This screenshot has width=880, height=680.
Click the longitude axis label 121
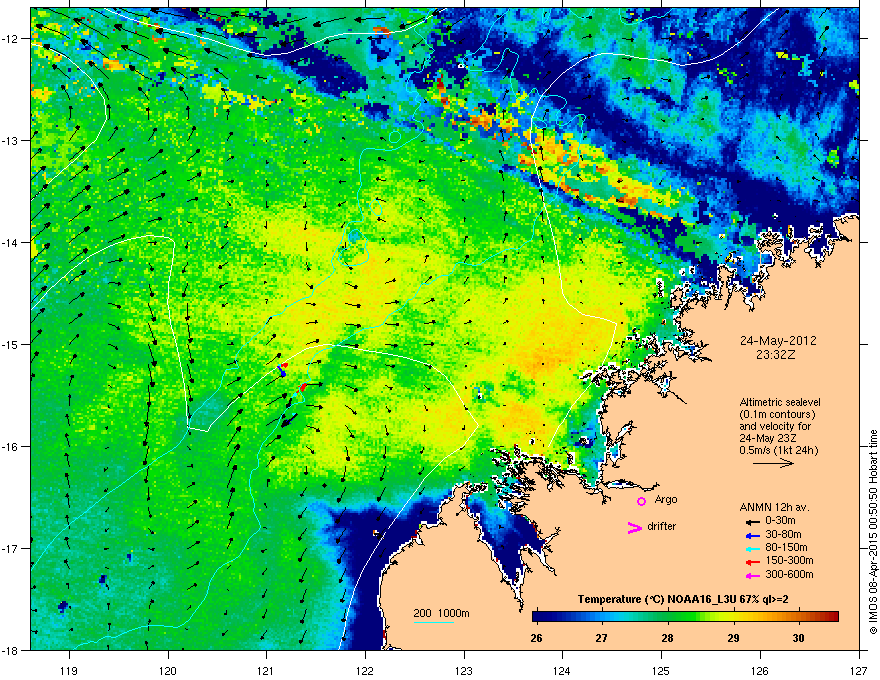coord(266,670)
